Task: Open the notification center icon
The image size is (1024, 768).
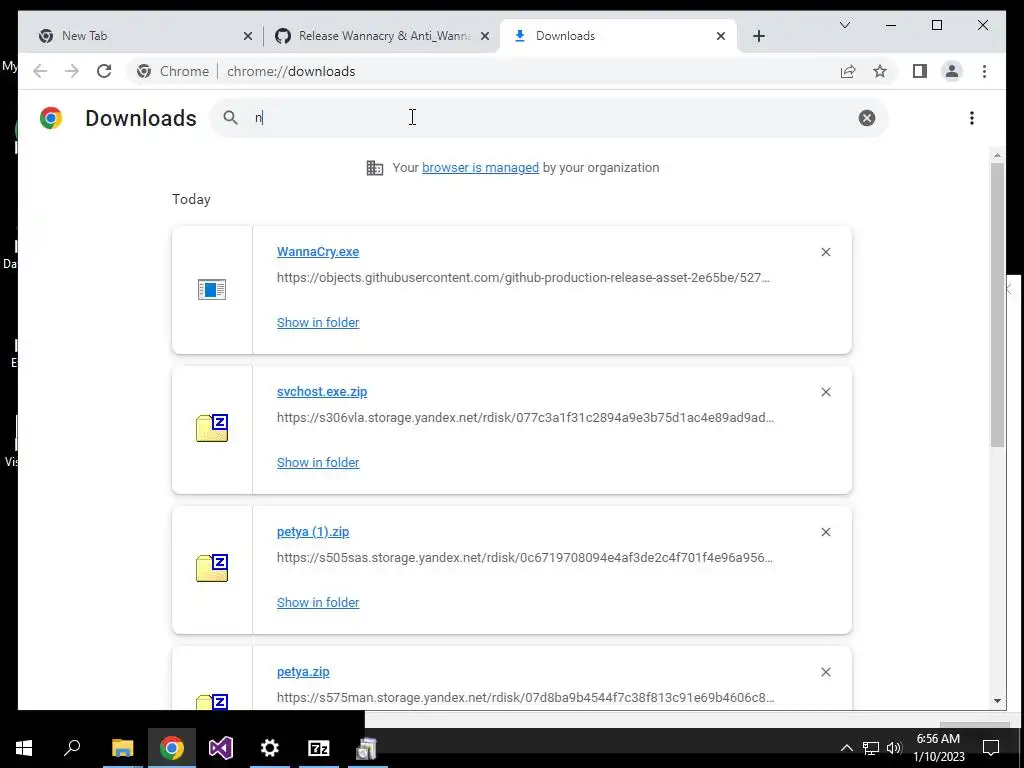Action: point(991,748)
